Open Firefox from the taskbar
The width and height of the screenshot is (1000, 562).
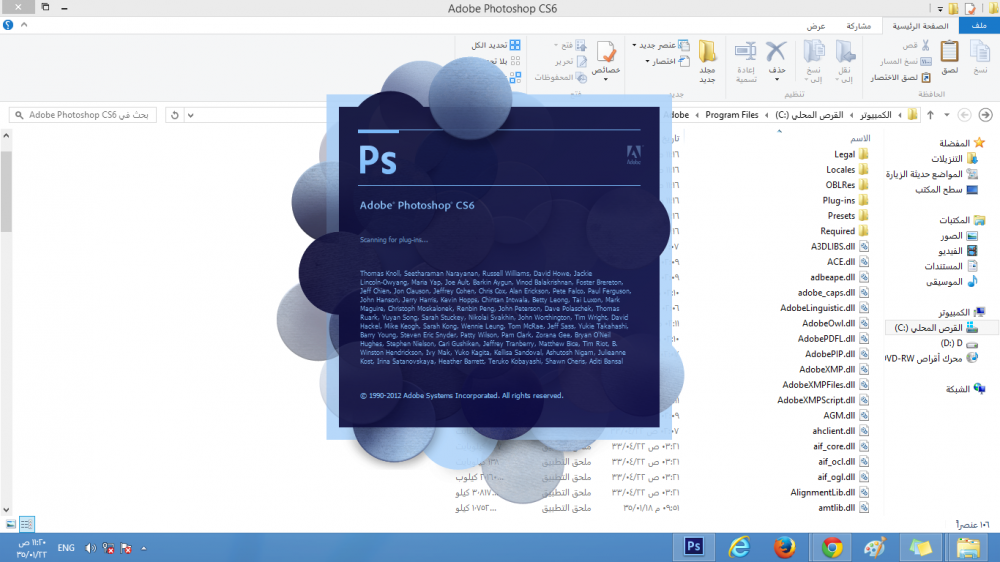point(785,546)
